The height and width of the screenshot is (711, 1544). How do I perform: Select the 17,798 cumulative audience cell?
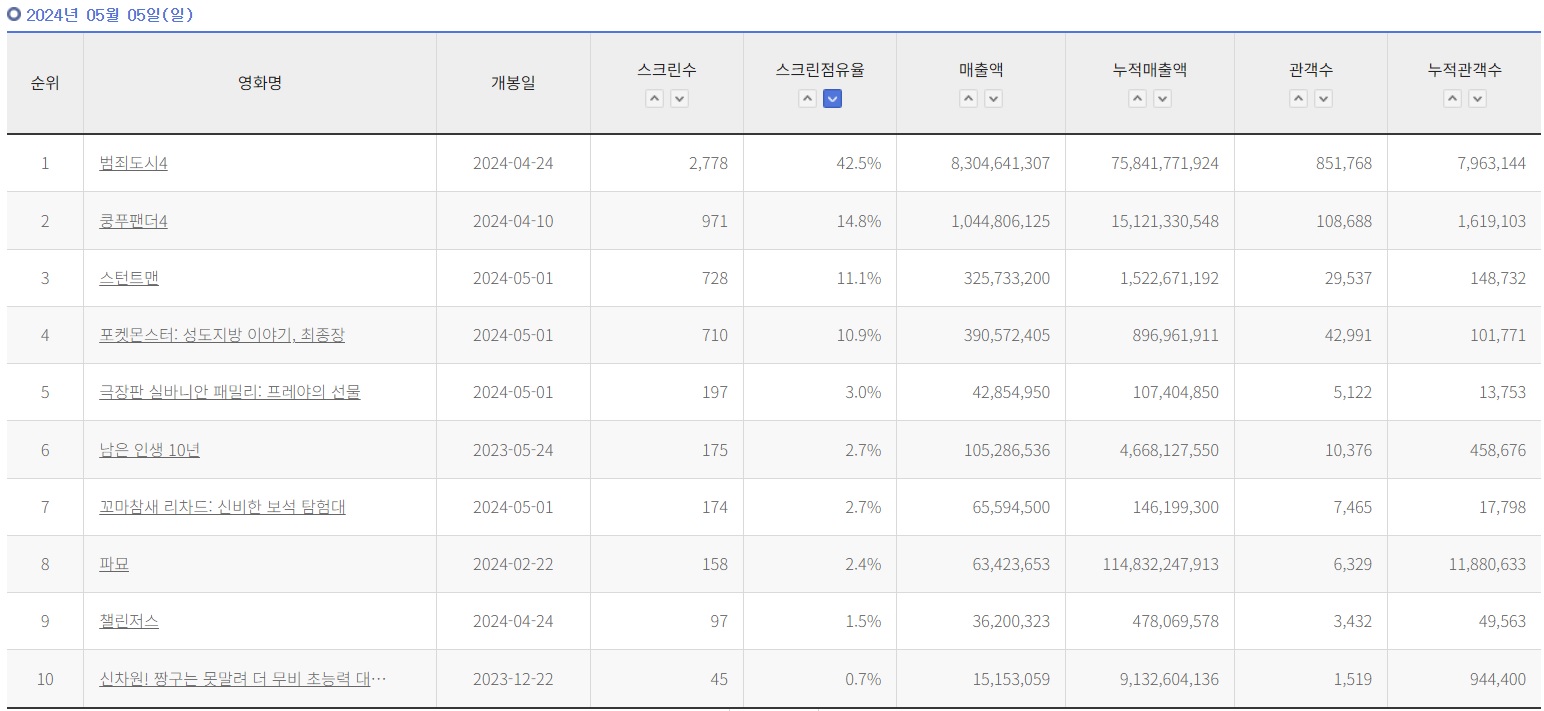coord(1464,507)
